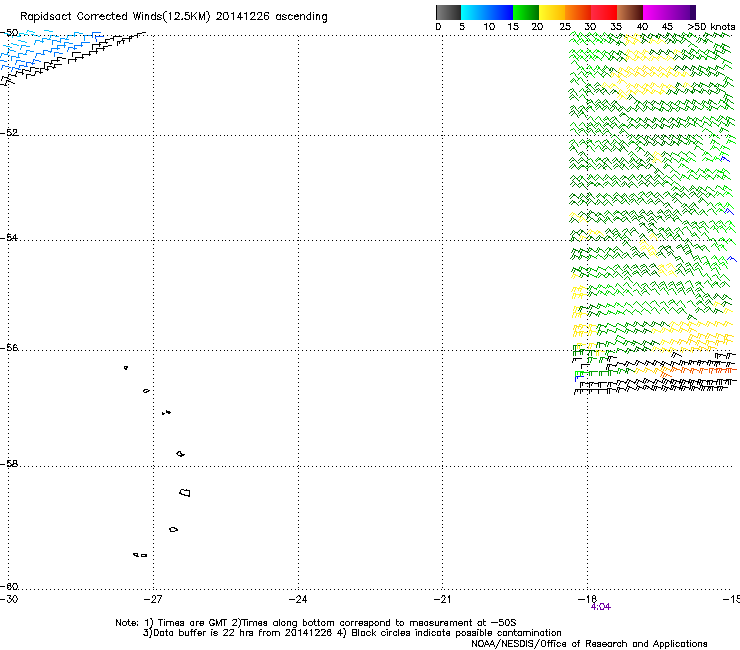Click the -56 latitude axis label

[x=9, y=348]
